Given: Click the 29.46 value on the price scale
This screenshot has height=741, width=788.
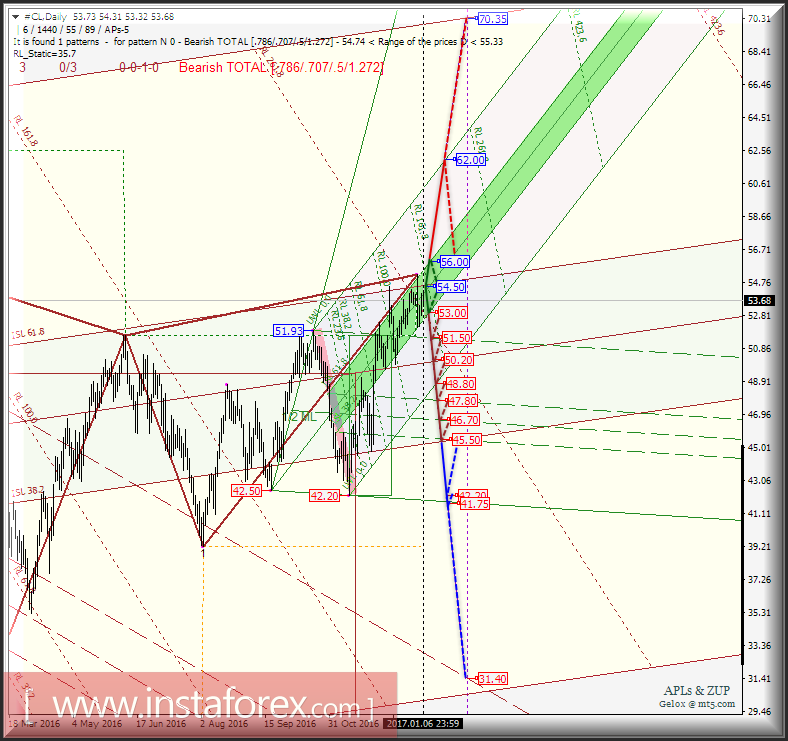Looking at the screenshot, I should point(759,711).
